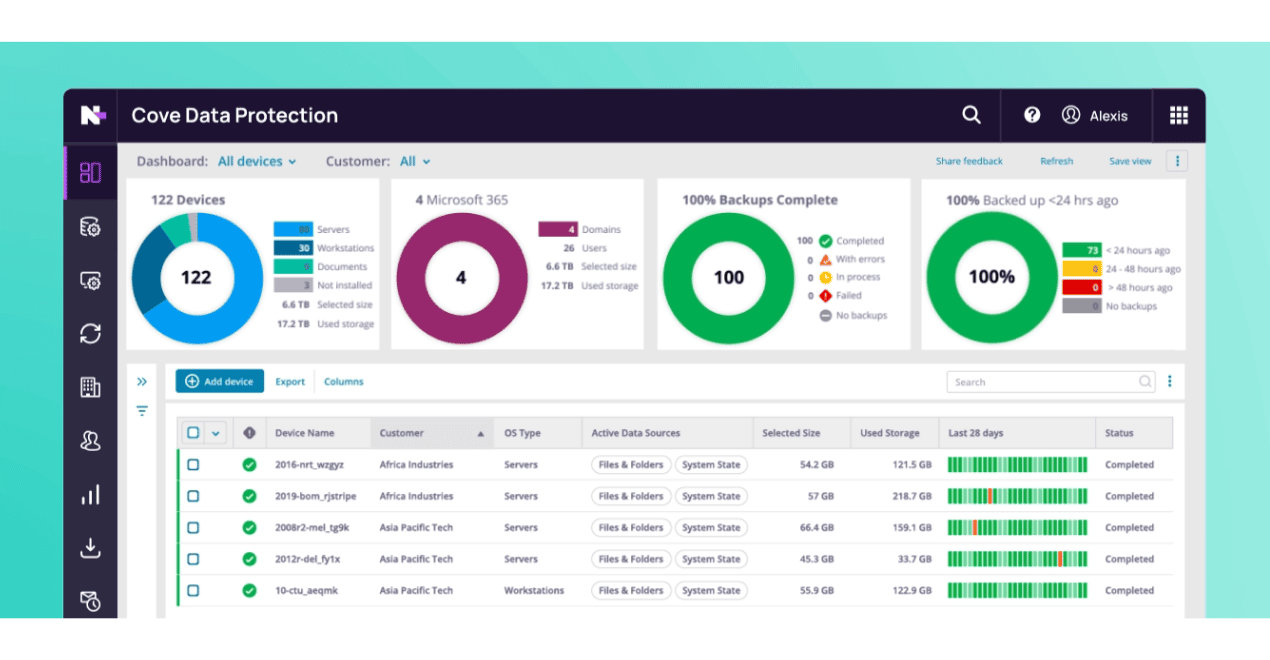The width and height of the screenshot is (1270, 660).
Task: Click the purple Domains legend swatch
Action: point(558,229)
